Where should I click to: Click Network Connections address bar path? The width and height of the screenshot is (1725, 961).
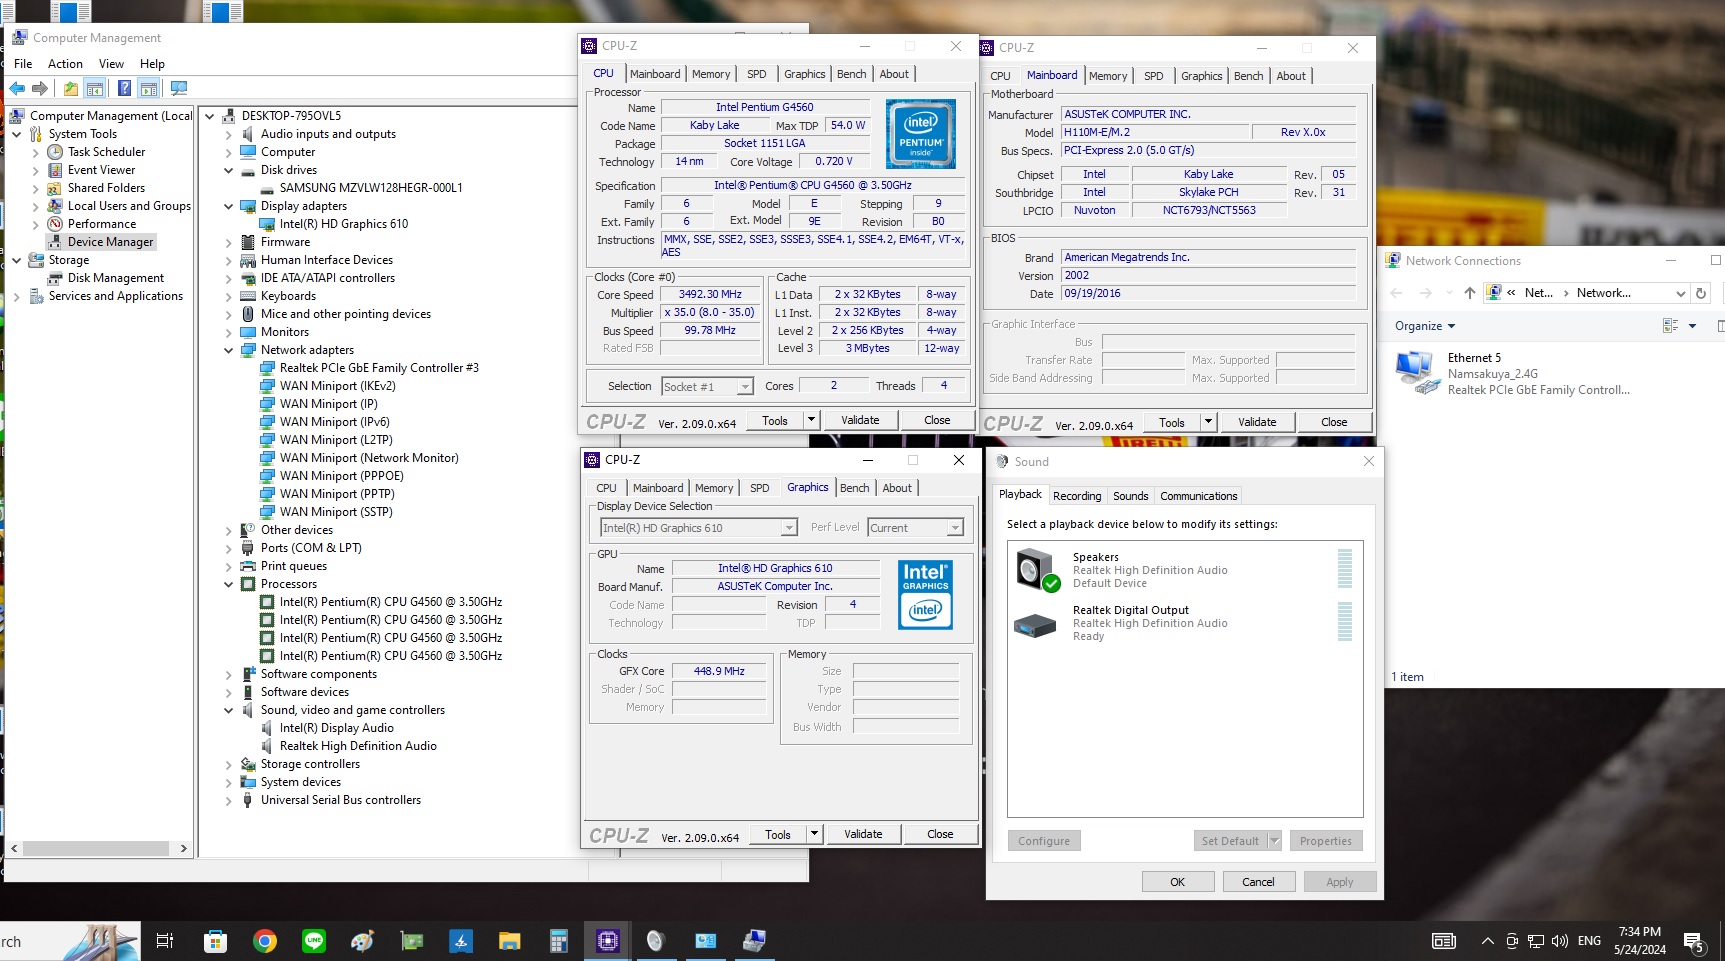click(1588, 293)
